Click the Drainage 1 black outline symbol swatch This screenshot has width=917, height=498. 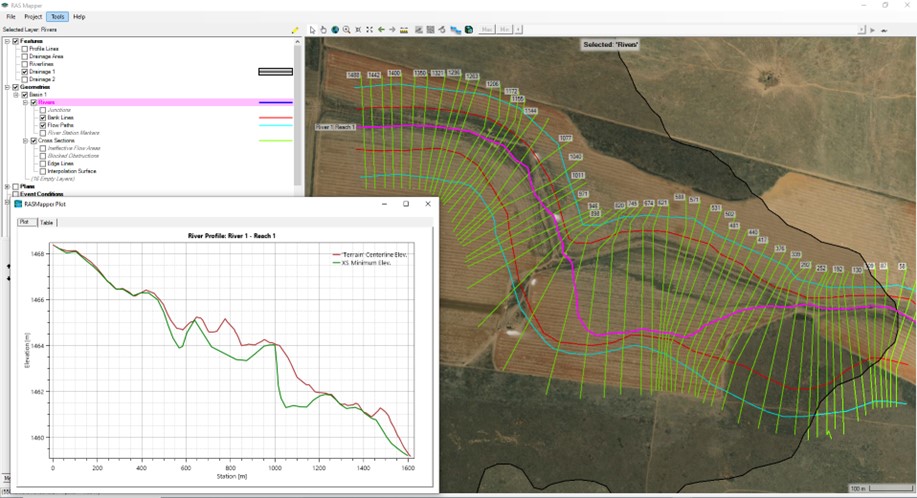pyautogui.click(x=275, y=72)
